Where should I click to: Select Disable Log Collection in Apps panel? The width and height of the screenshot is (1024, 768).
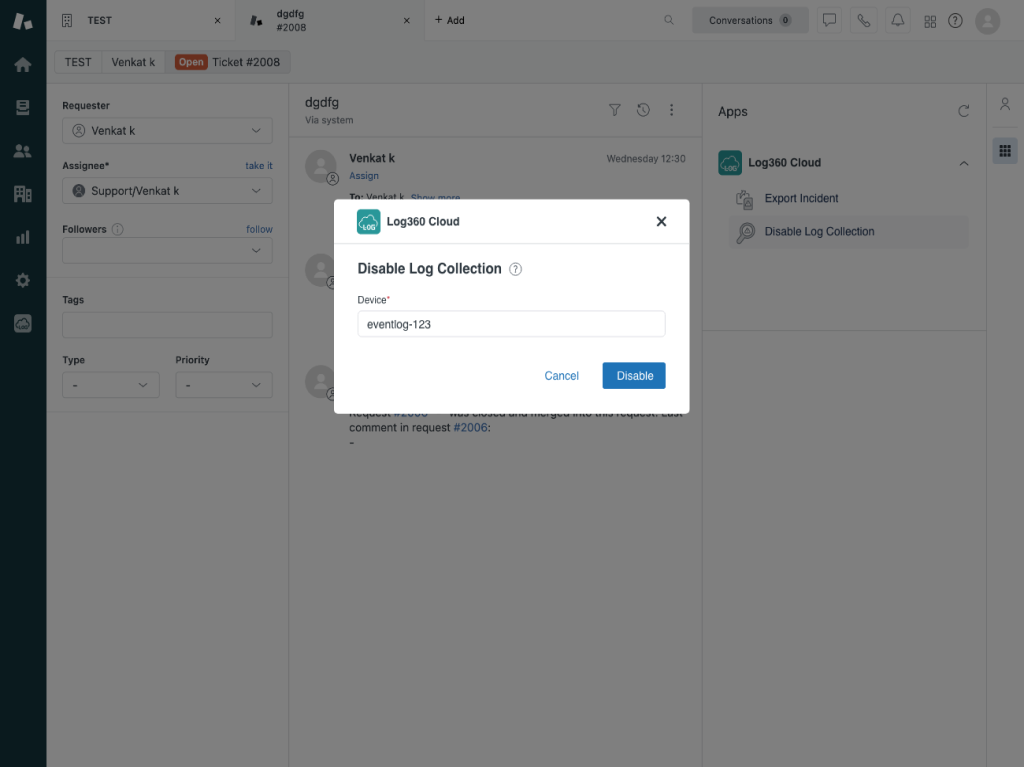[x=849, y=232]
